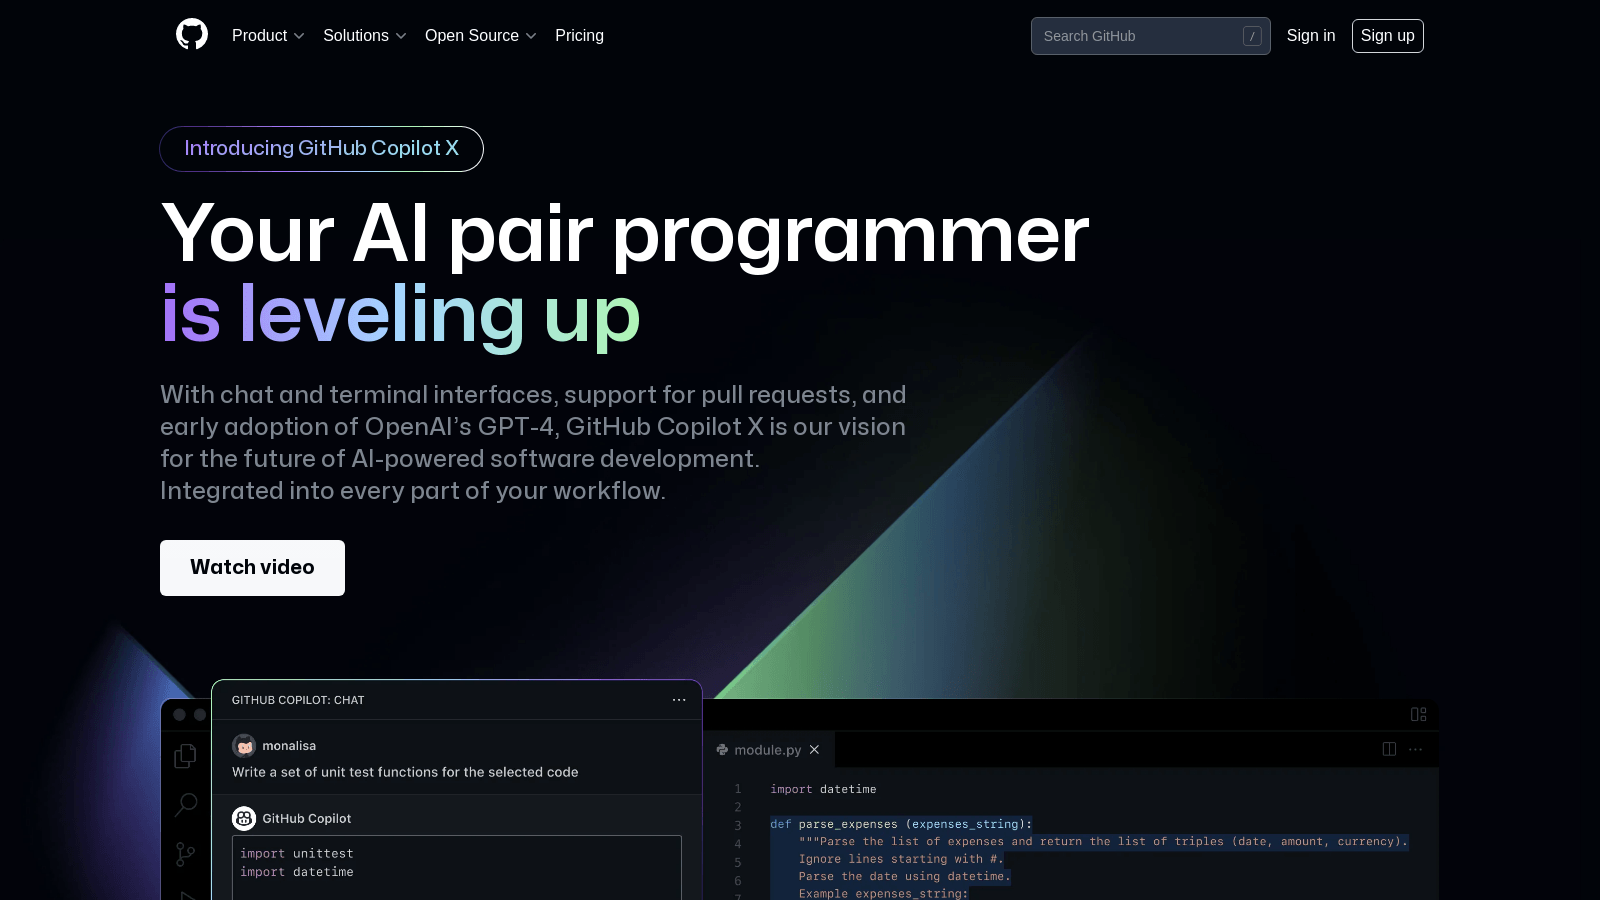Click the 'Ignore lines starting with #.' comment
The width and height of the screenshot is (1600, 900).
[901, 859]
